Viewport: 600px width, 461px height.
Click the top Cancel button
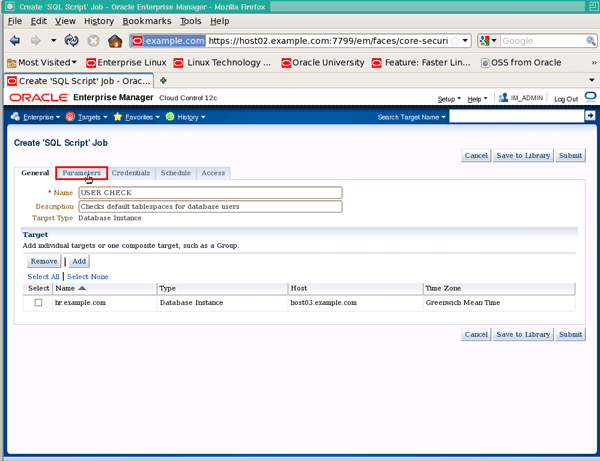476,155
